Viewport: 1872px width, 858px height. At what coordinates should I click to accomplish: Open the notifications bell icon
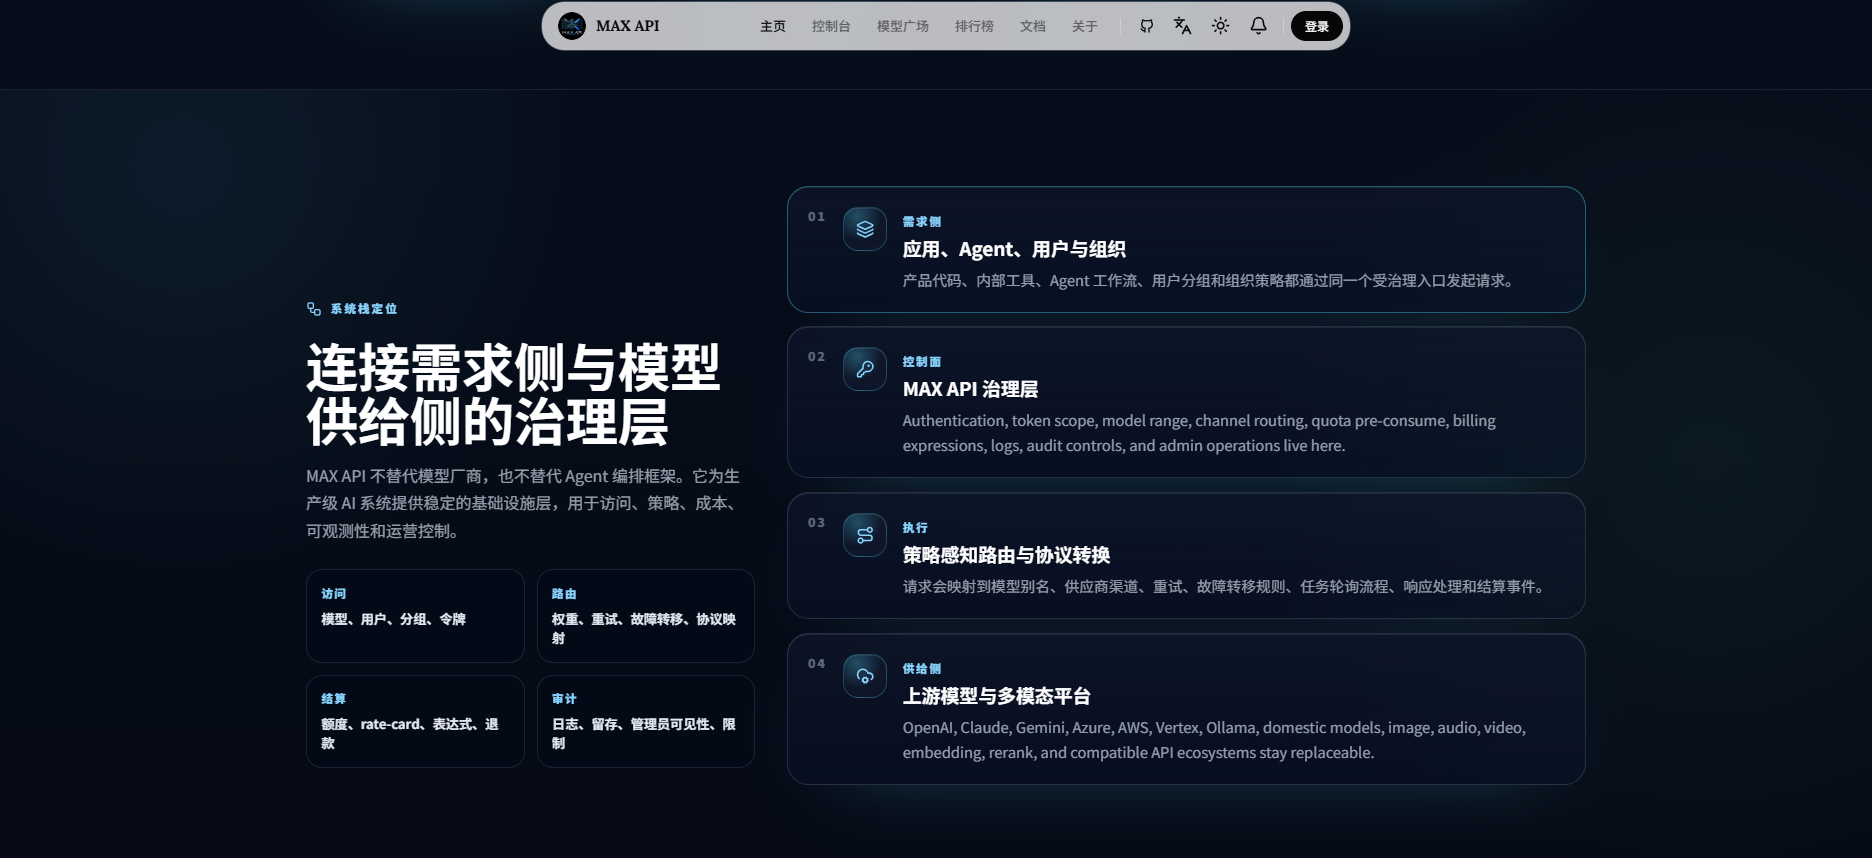click(x=1258, y=26)
